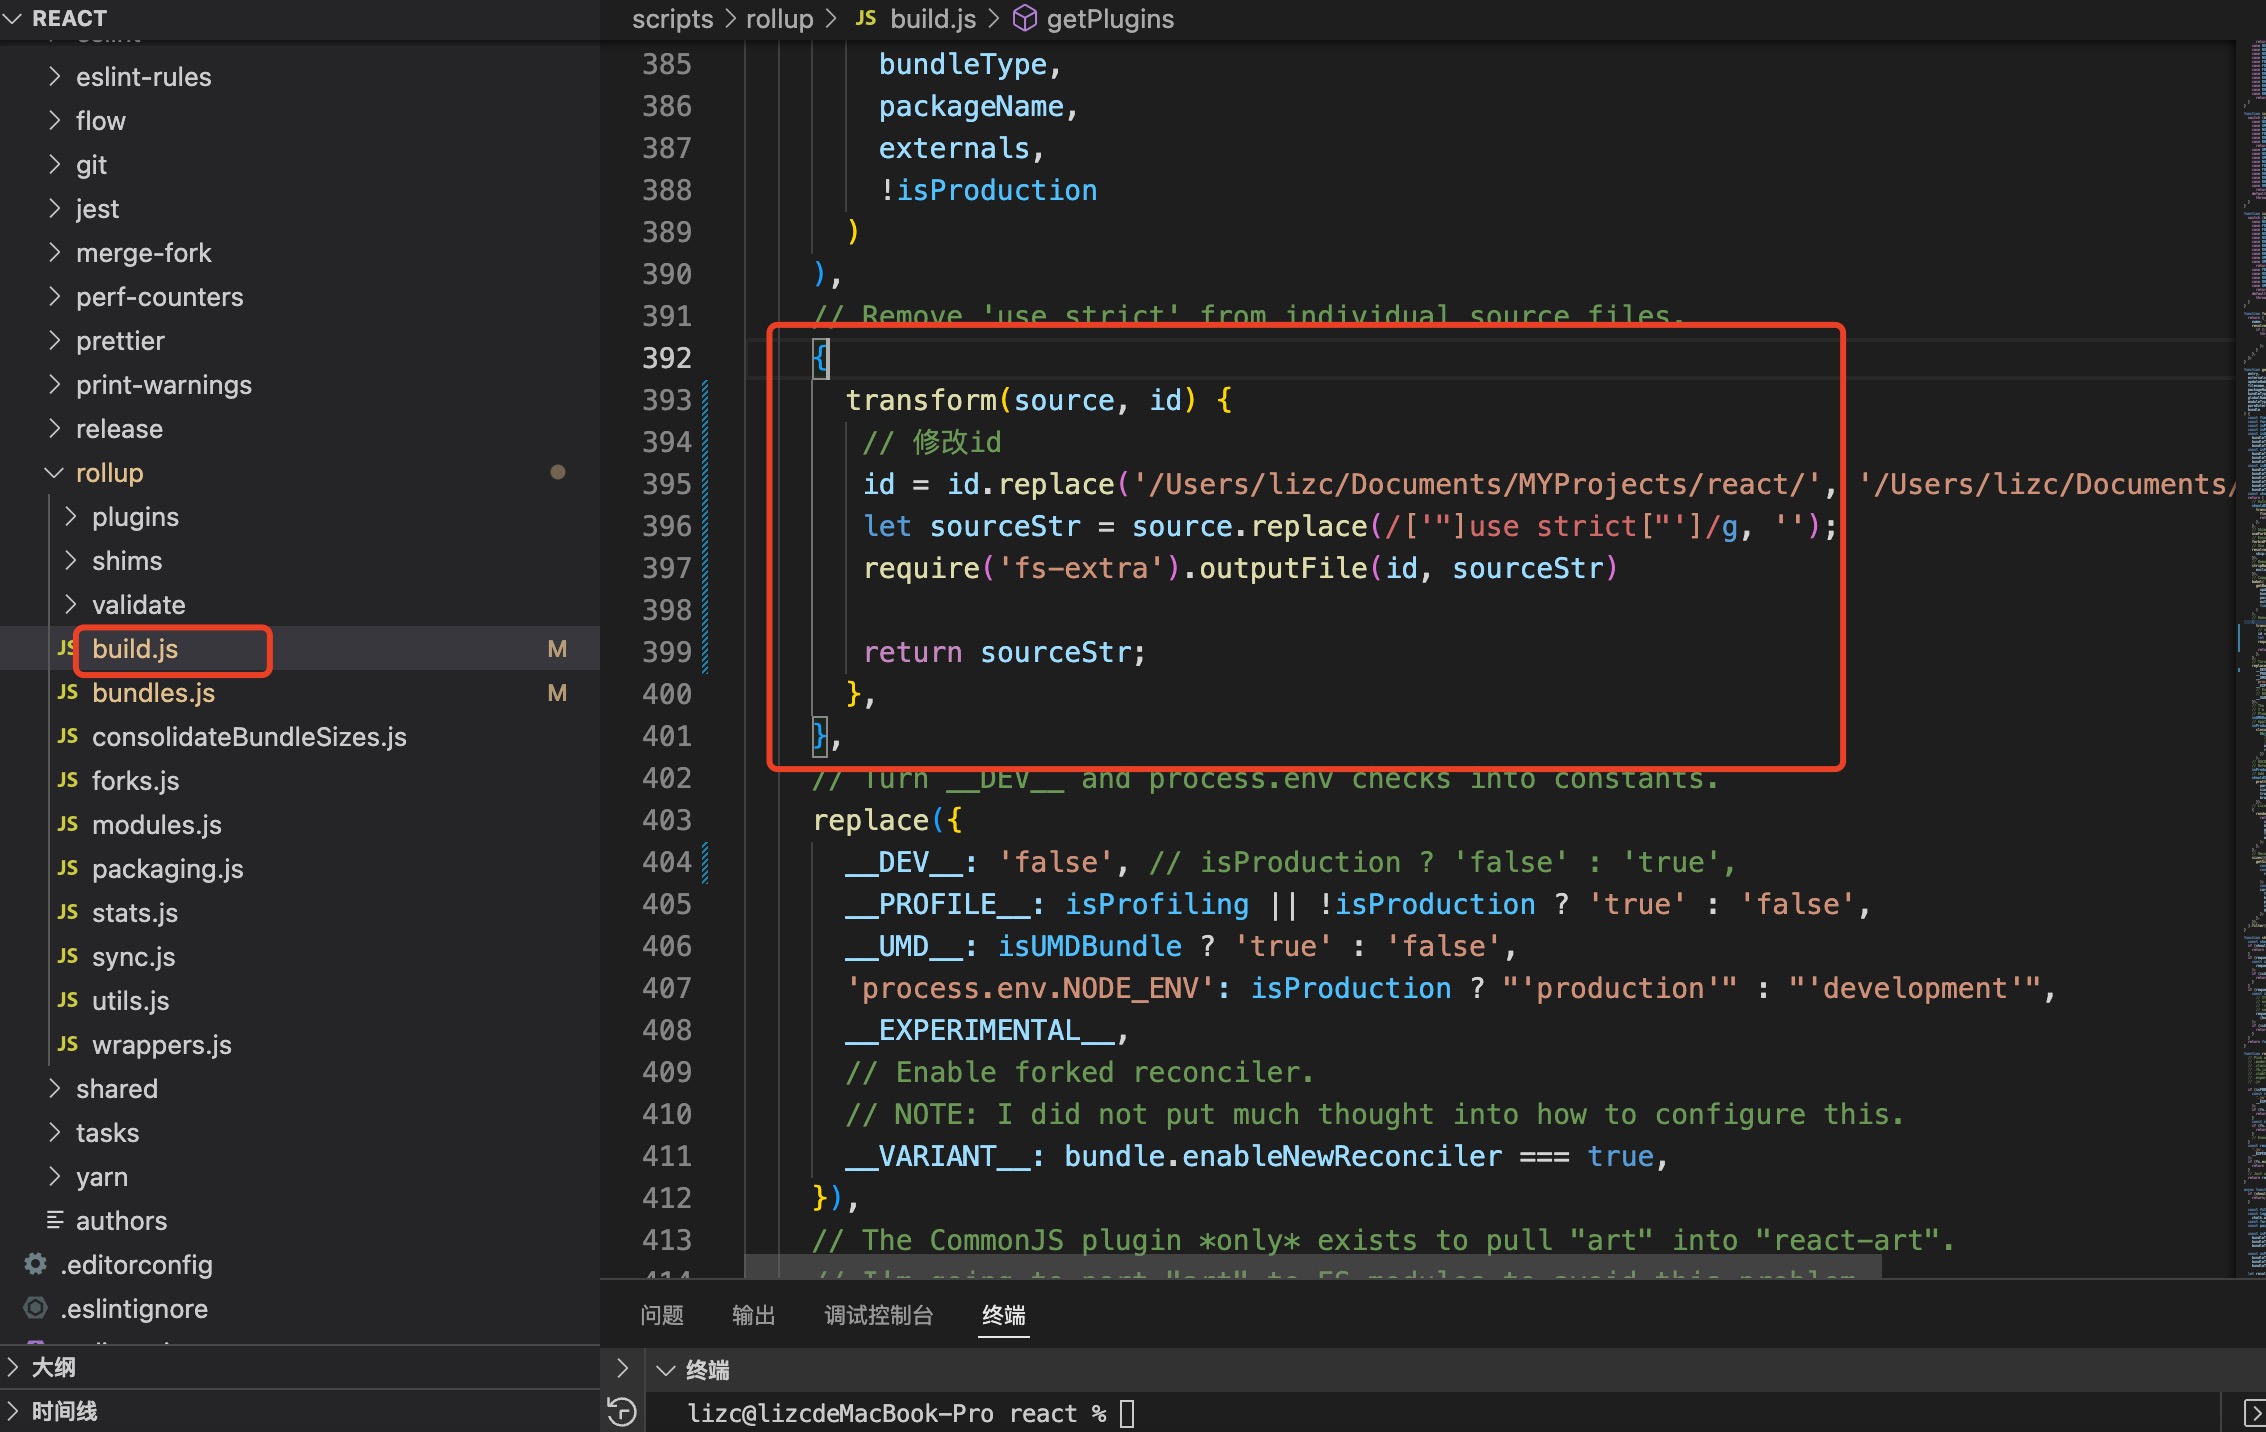This screenshot has width=2266, height=1432.
Task: Open the 调试控制台 debug console tab
Action: (x=878, y=1314)
